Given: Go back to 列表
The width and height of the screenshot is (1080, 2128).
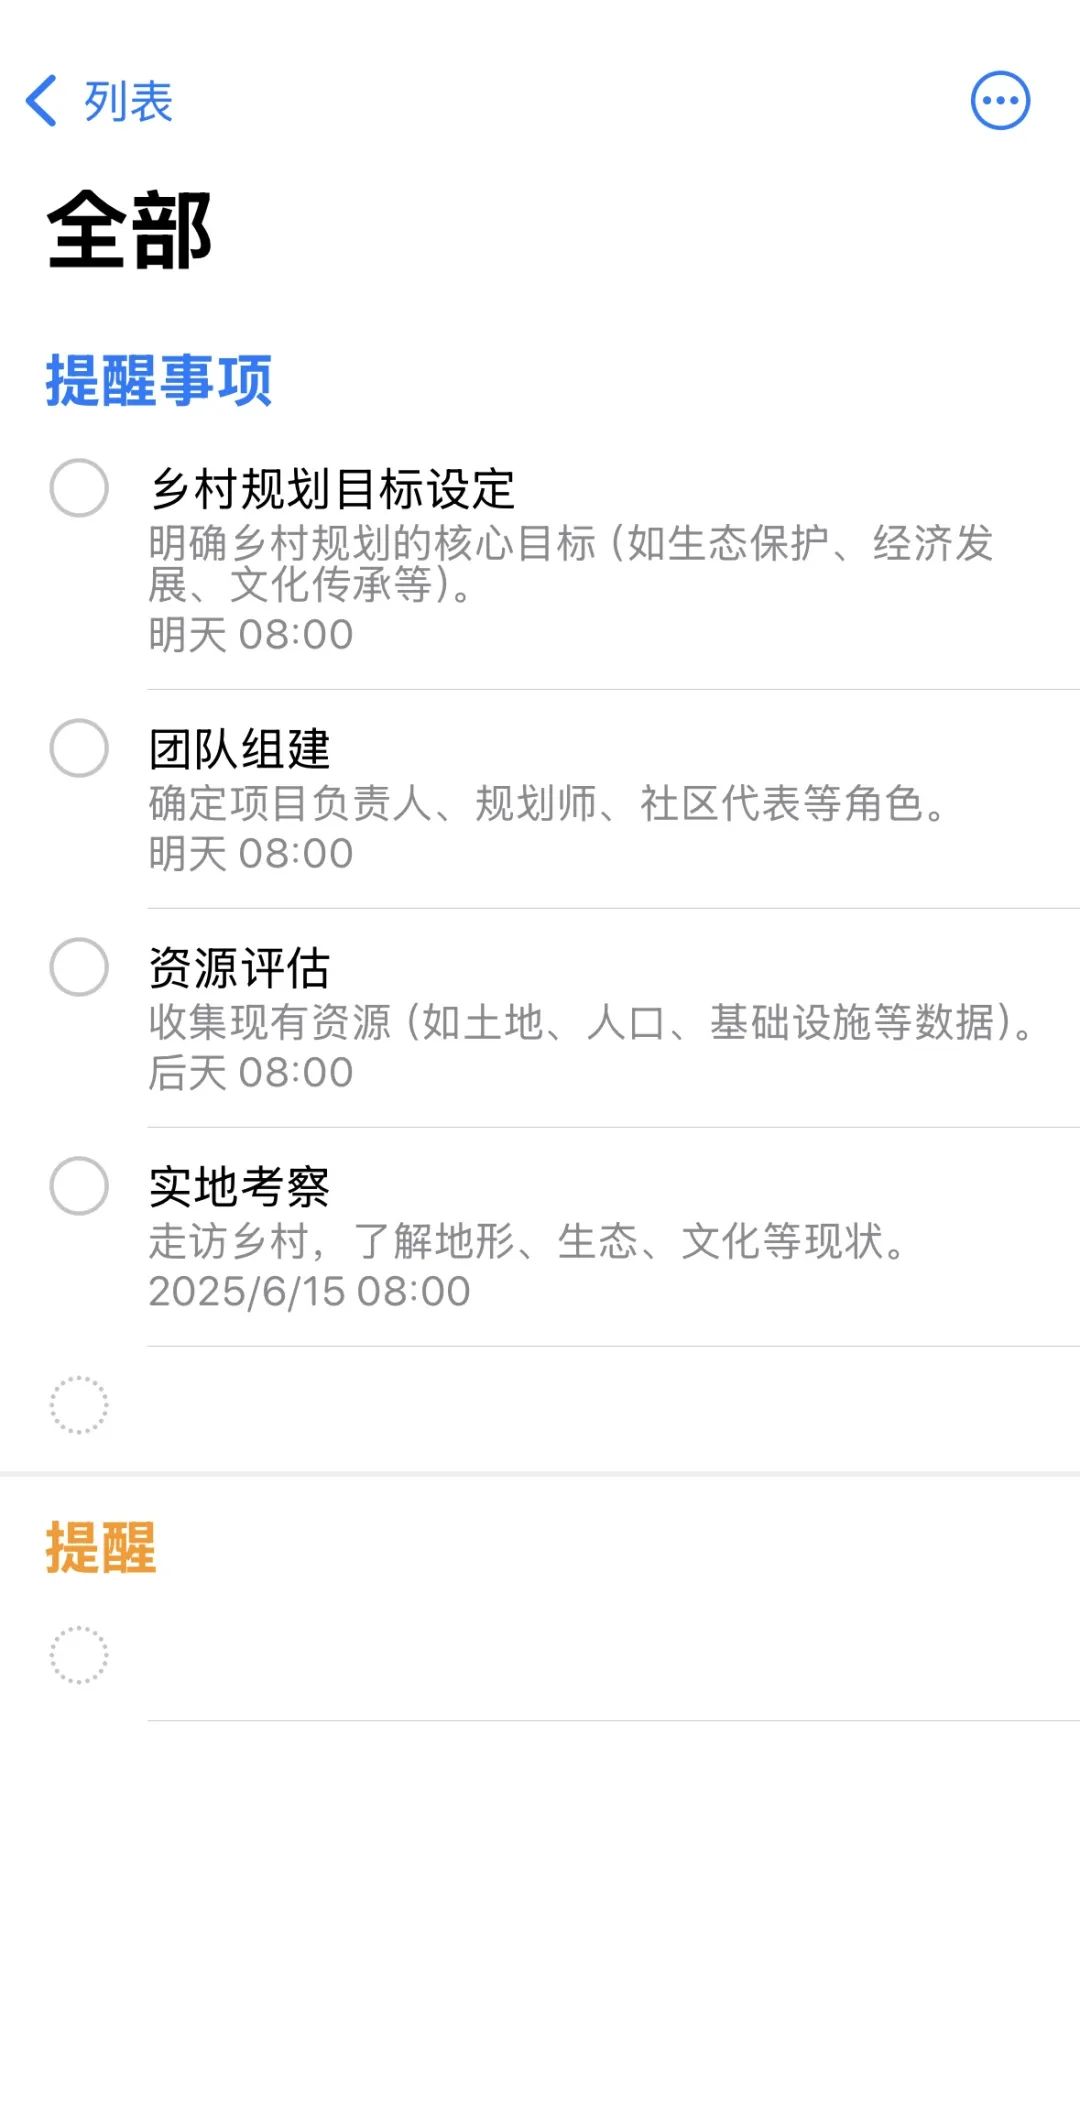Looking at the screenshot, I should (x=128, y=101).
